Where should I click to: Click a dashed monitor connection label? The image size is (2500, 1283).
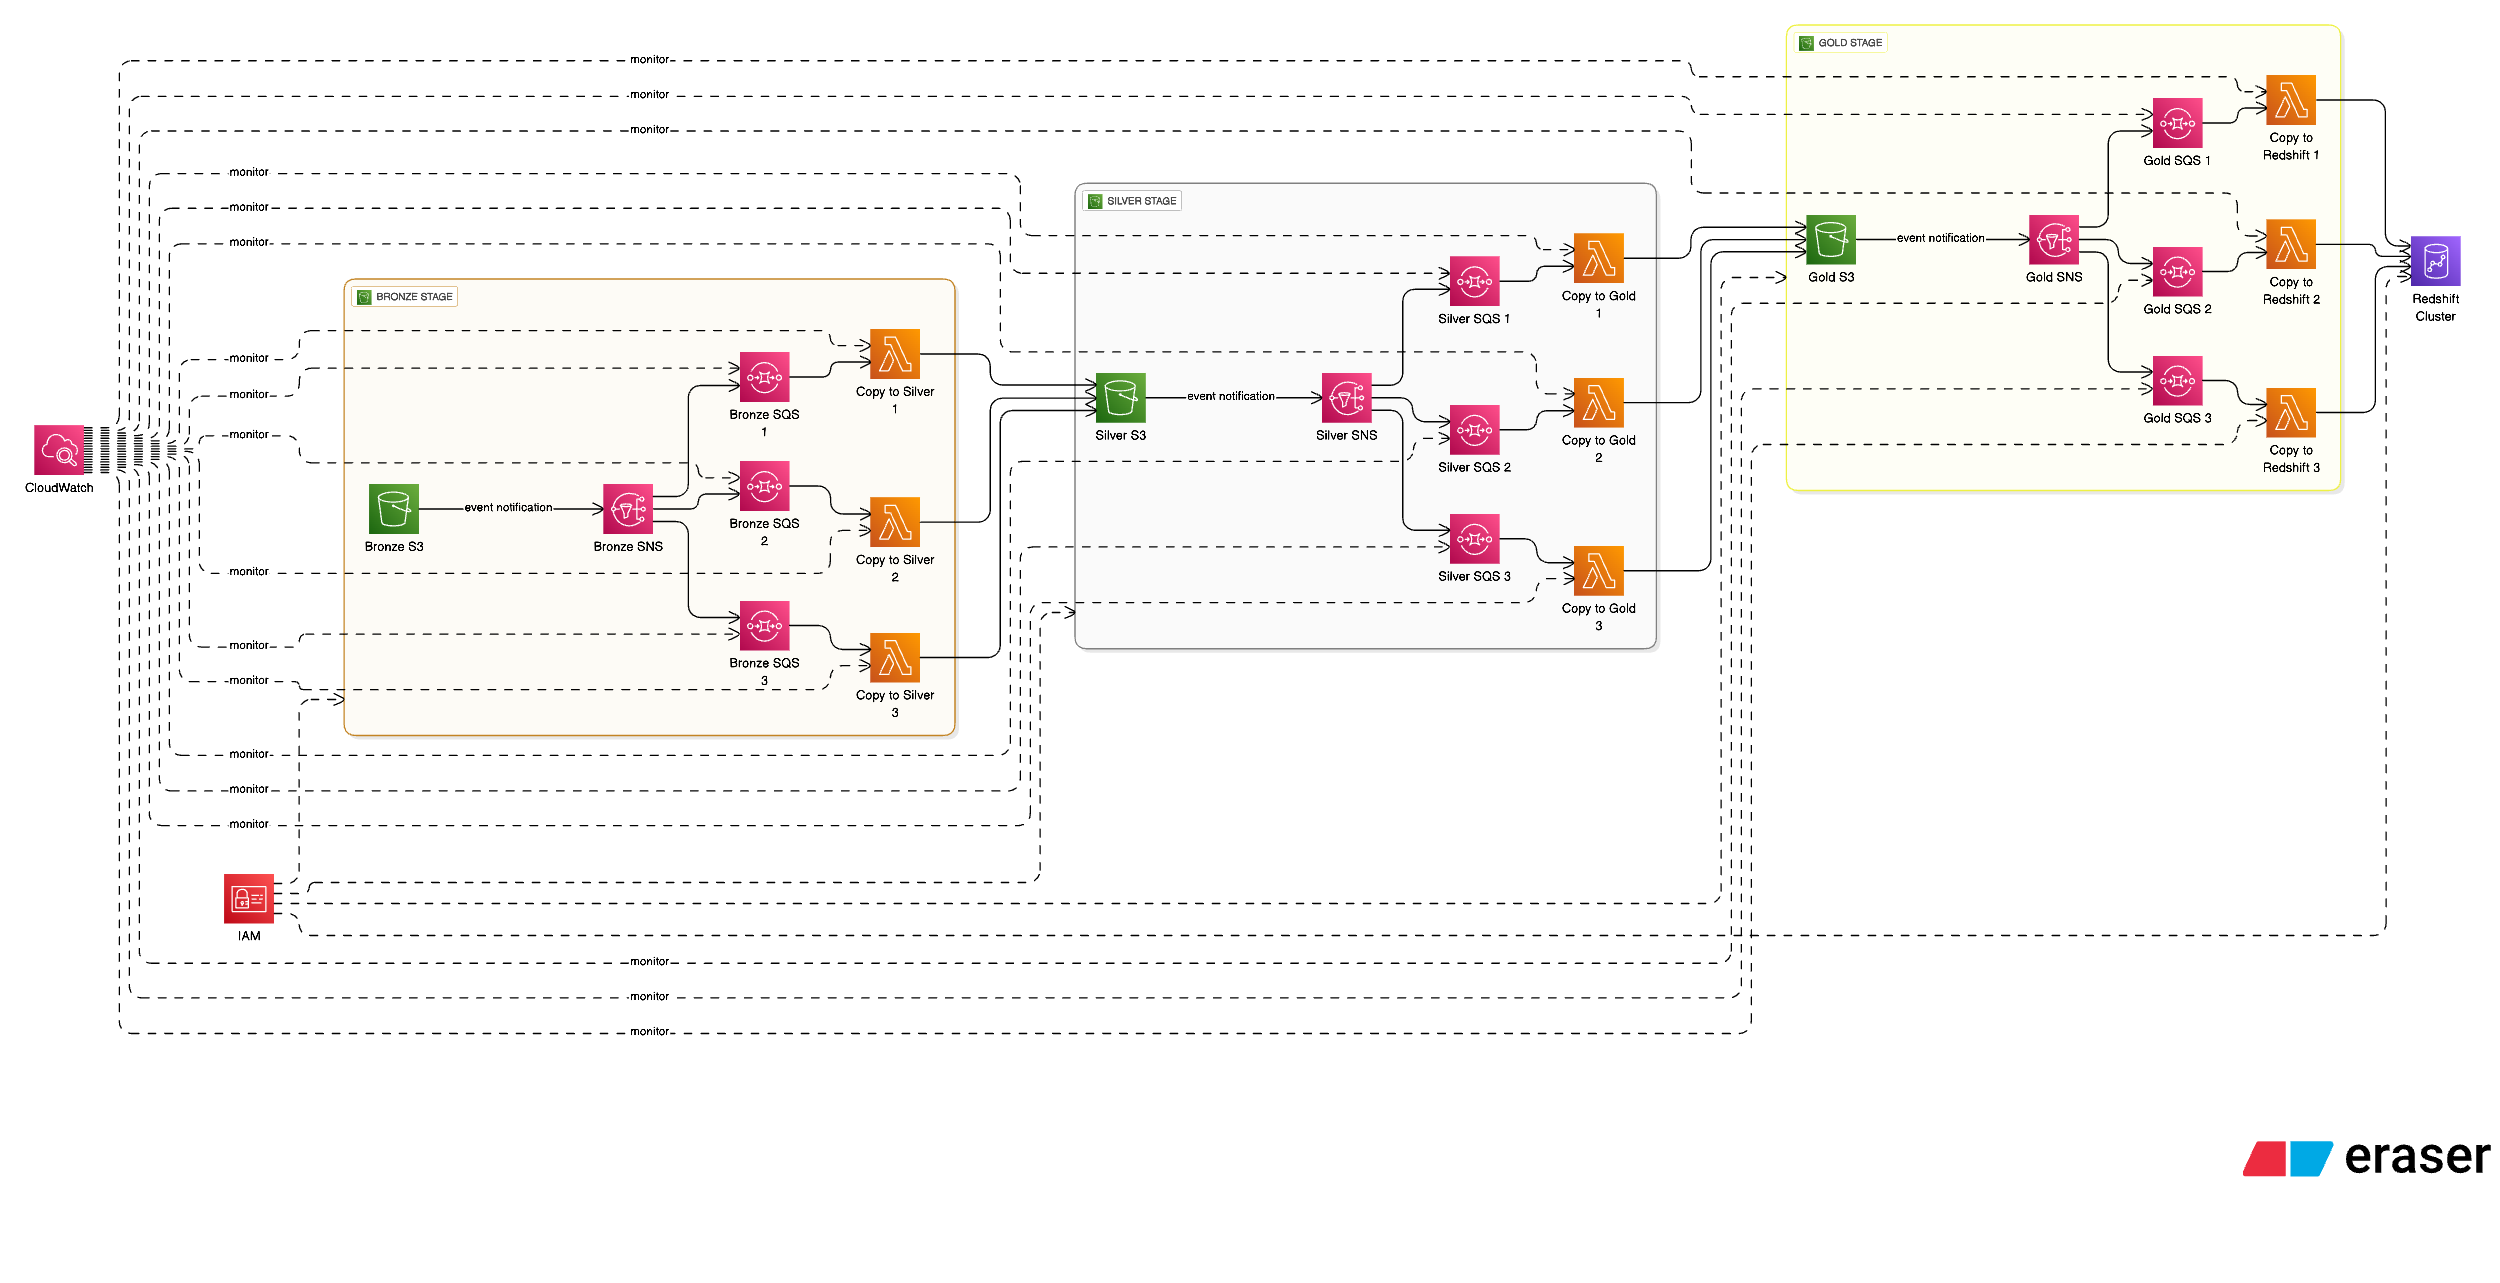(x=648, y=59)
